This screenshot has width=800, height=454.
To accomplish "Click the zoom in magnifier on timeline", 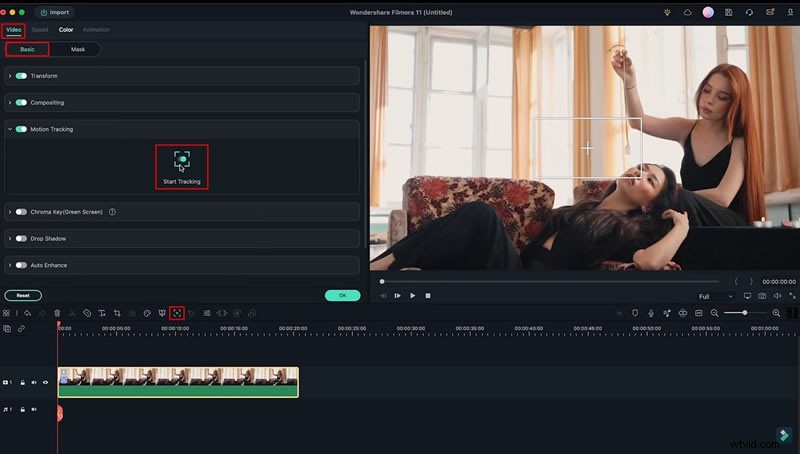I will (x=776, y=313).
